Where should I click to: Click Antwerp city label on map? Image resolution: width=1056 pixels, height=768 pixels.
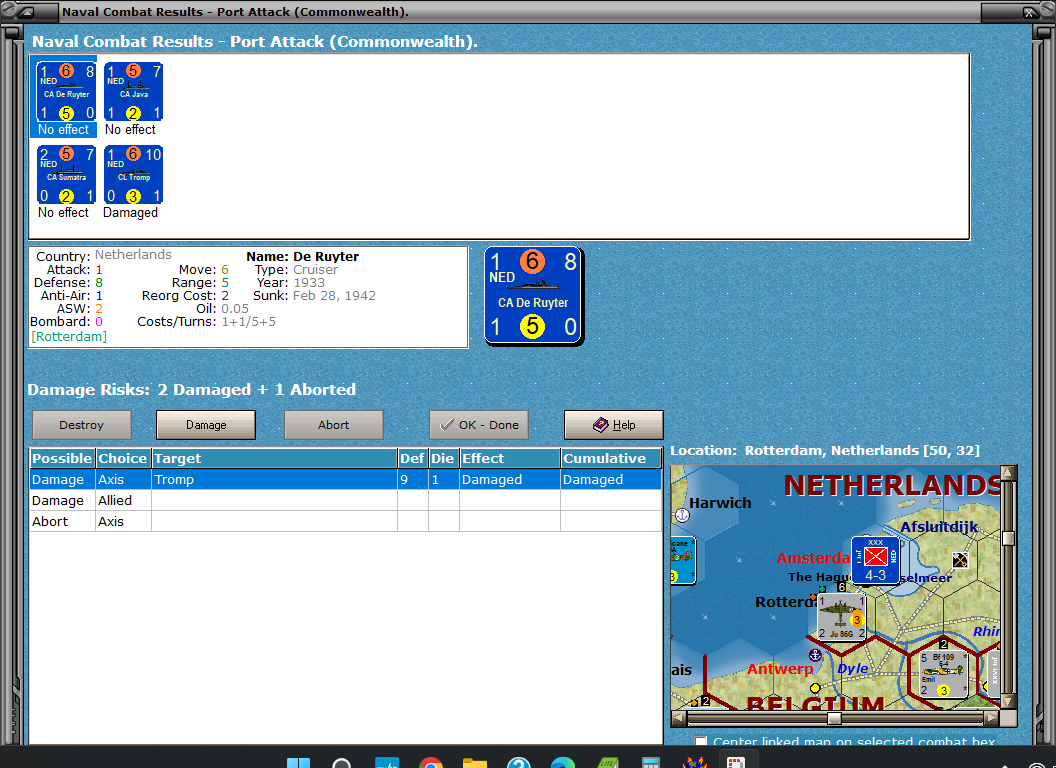click(x=780, y=669)
